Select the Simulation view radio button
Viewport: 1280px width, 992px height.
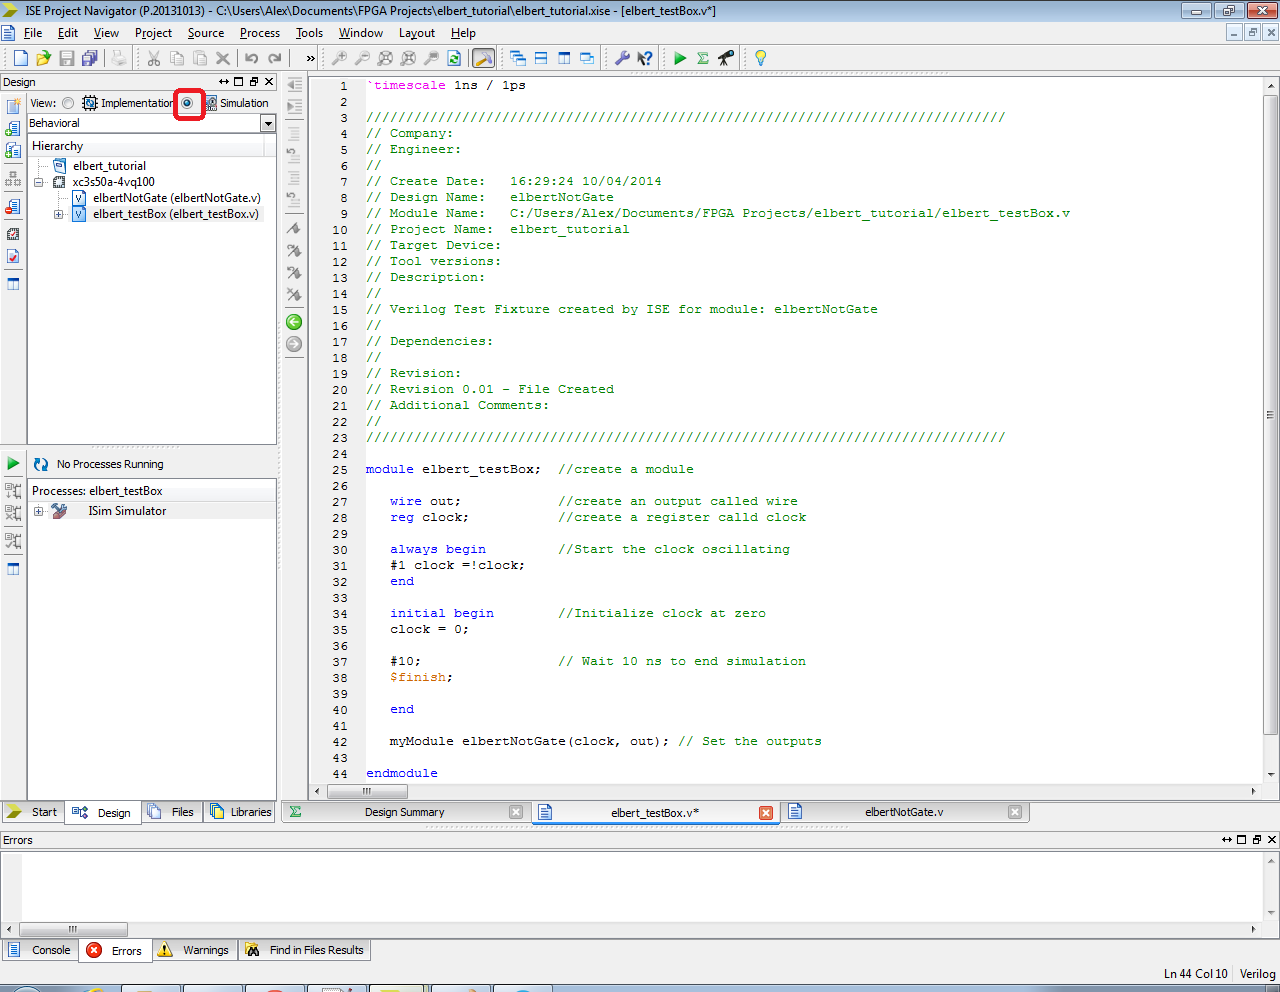[187, 103]
